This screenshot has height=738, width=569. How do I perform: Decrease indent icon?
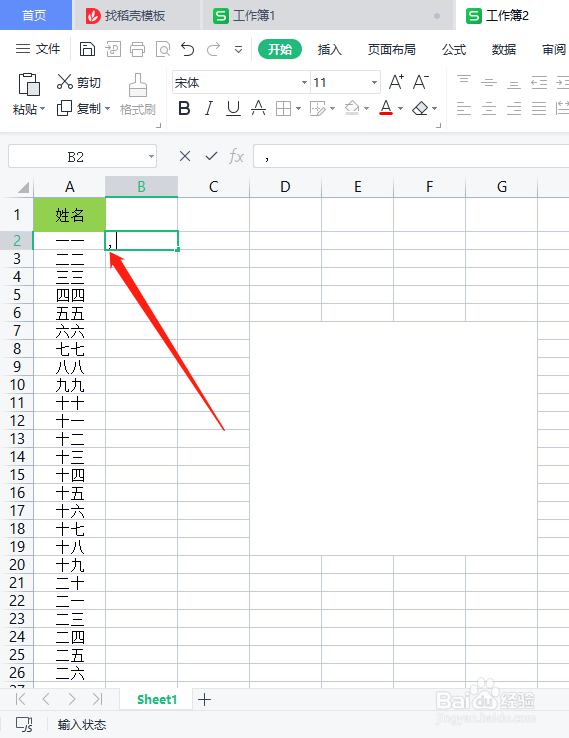[x=539, y=82]
